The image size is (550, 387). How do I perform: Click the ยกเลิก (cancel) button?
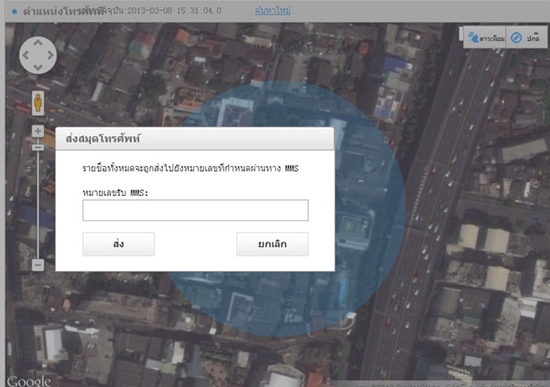click(272, 244)
